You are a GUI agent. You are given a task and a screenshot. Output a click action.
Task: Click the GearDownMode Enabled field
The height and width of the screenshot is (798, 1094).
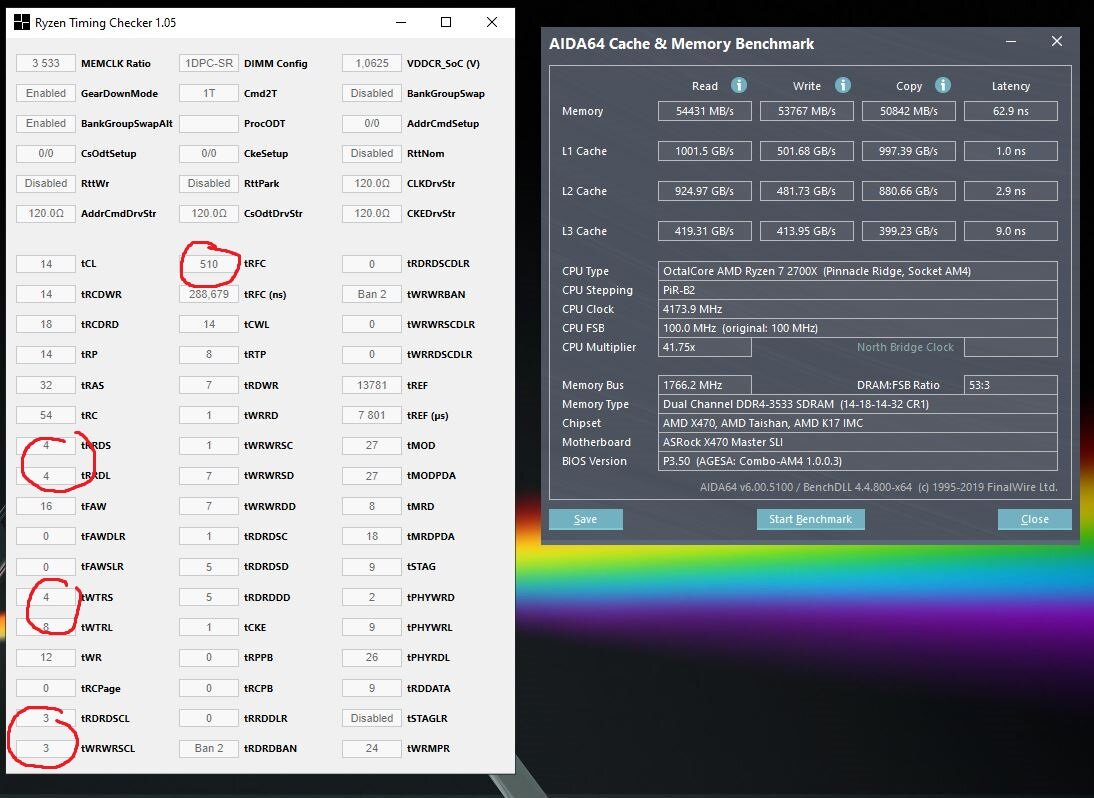click(x=46, y=93)
